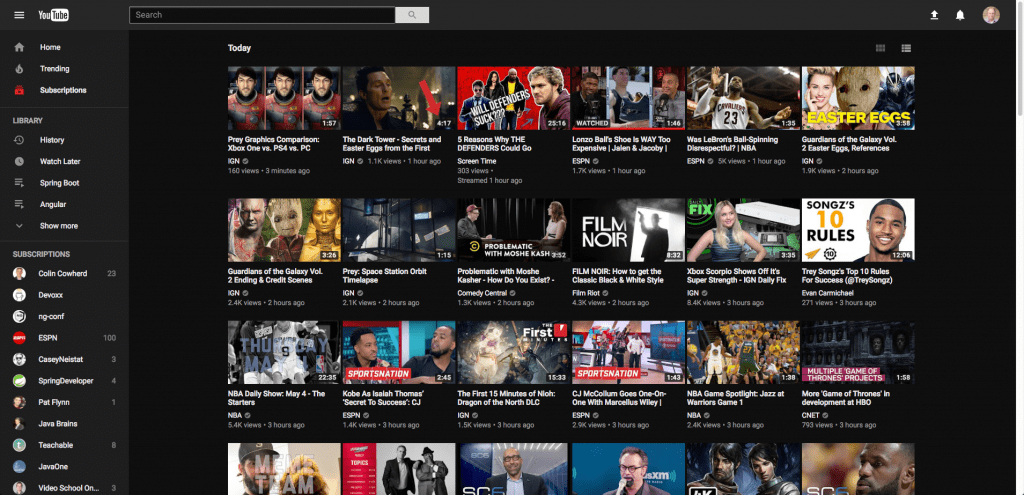Open NBA Game Spotlight Jazz at Warriors

[733, 398]
